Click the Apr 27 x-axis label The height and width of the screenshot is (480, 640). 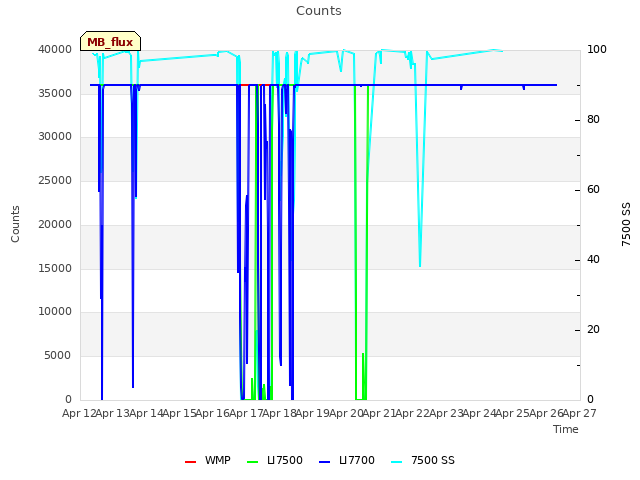[580, 413]
